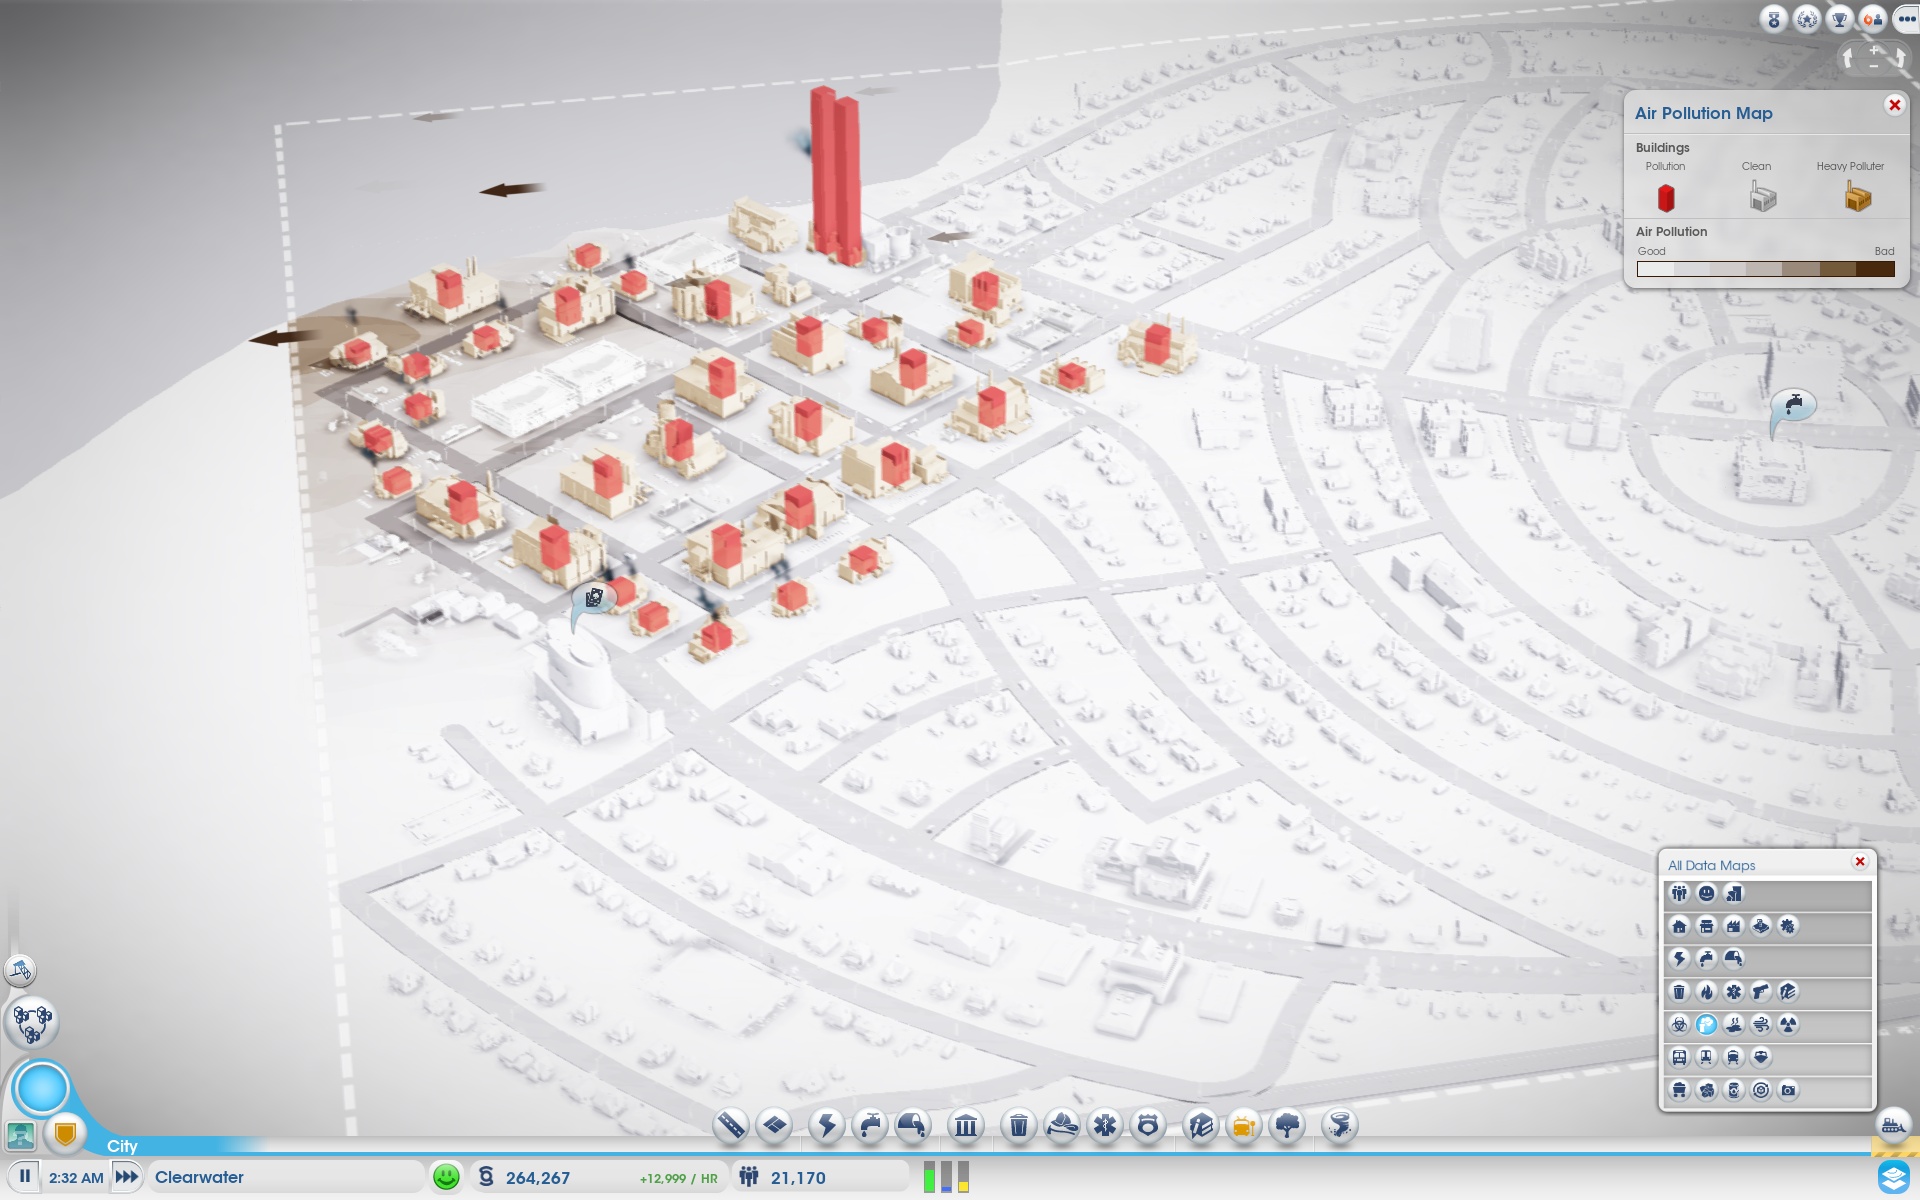
Task: Open the Simoleons budget panel
Action: pyautogui.click(x=597, y=1177)
